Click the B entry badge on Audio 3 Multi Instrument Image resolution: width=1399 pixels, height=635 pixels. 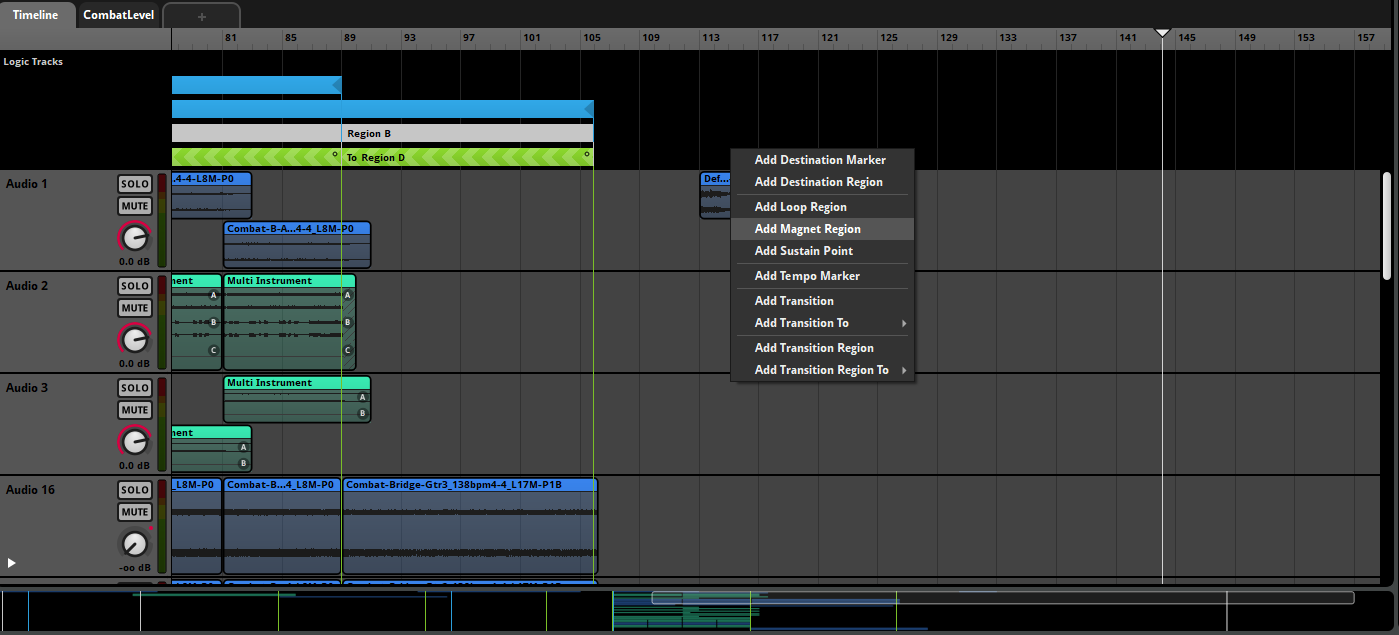pos(363,413)
